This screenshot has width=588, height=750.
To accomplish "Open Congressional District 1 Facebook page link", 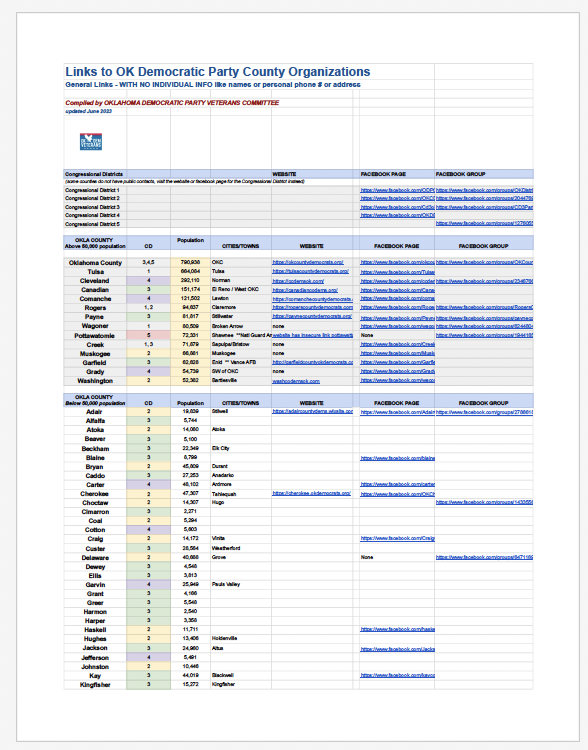I will [397, 190].
